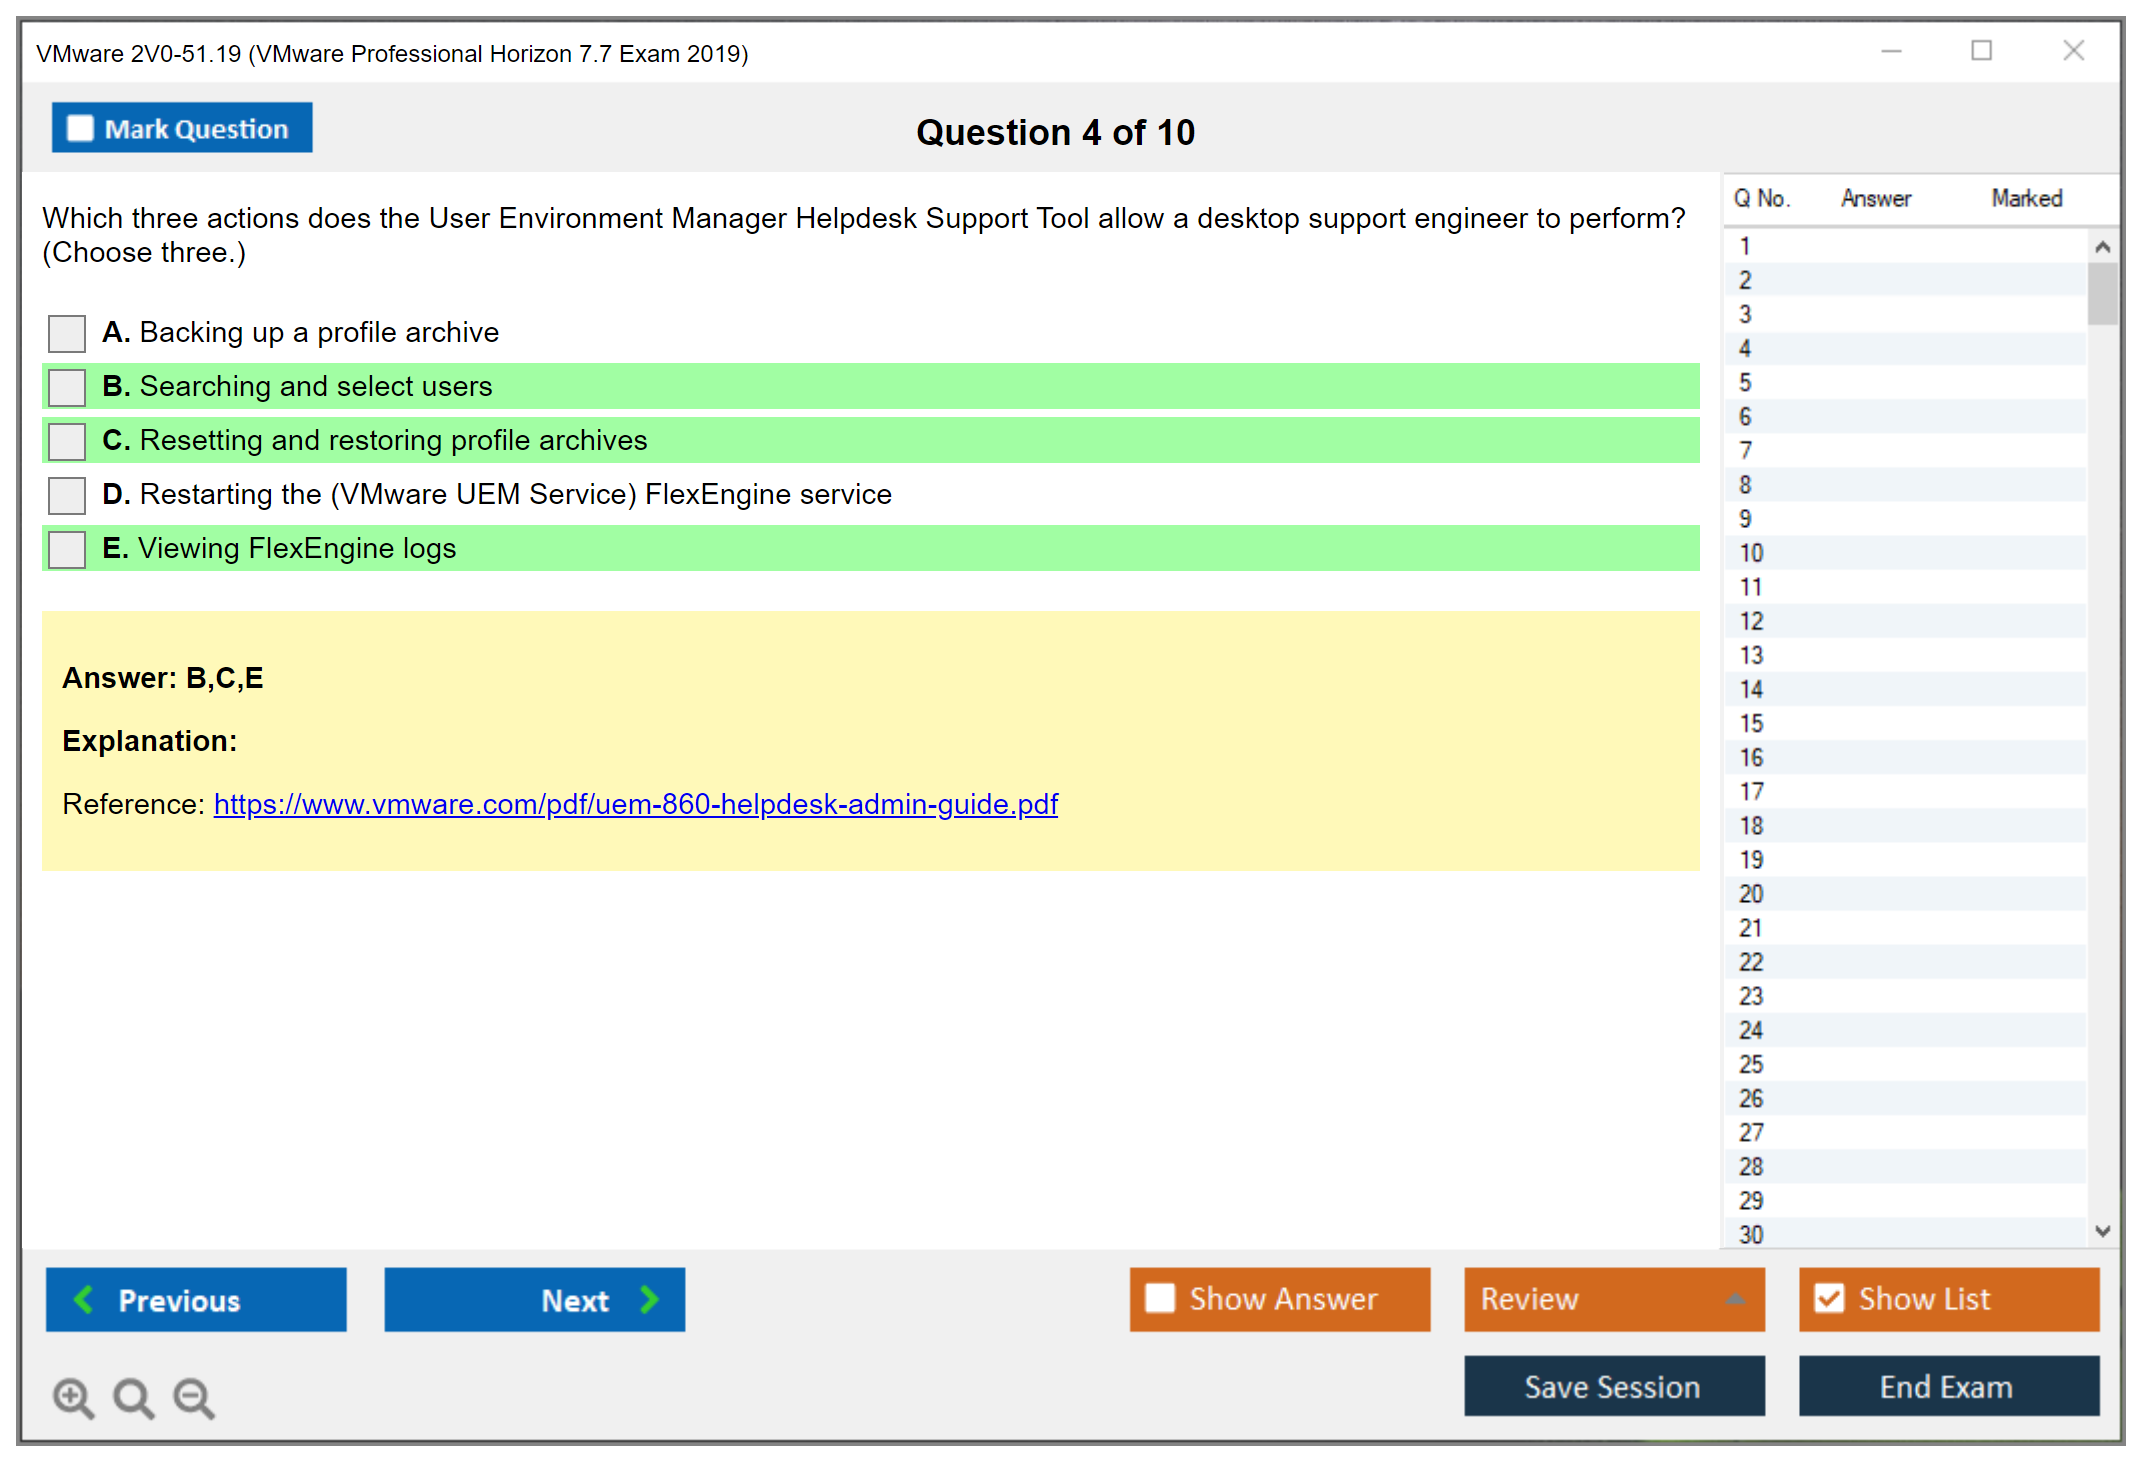Check option D Restarting FlexEngine service
2150x1470 pixels.
click(67, 495)
